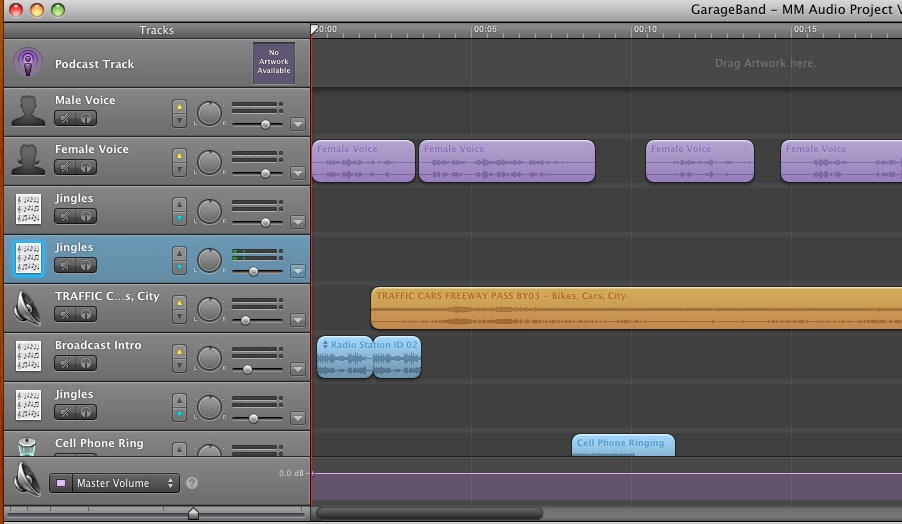Image resolution: width=902 pixels, height=524 pixels.
Task: Toggle TRAFFIC track yellow ducking up arrow
Action: pyautogui.click(x=179, y=302)
